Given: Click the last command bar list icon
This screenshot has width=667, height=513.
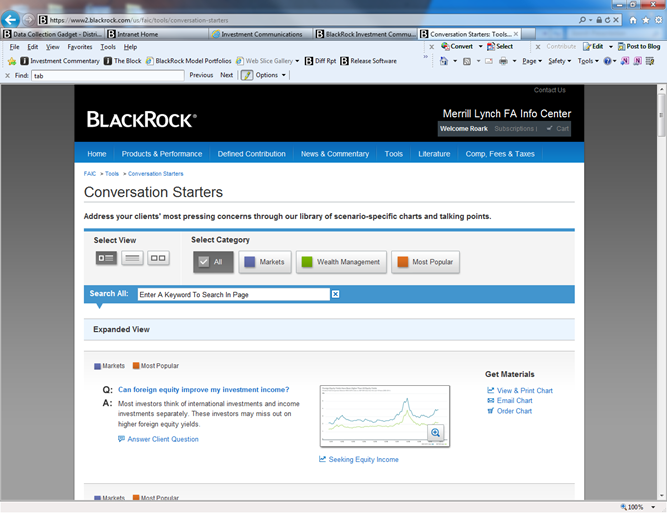Looking at the screenshot, I should (x=650, y=61).
